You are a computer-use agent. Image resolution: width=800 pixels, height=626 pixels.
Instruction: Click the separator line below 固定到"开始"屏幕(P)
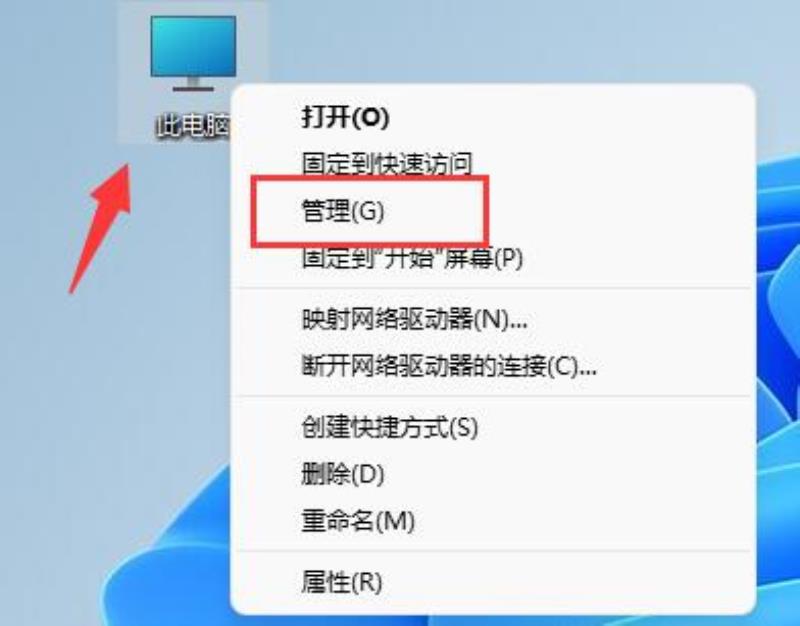(493, 288)
